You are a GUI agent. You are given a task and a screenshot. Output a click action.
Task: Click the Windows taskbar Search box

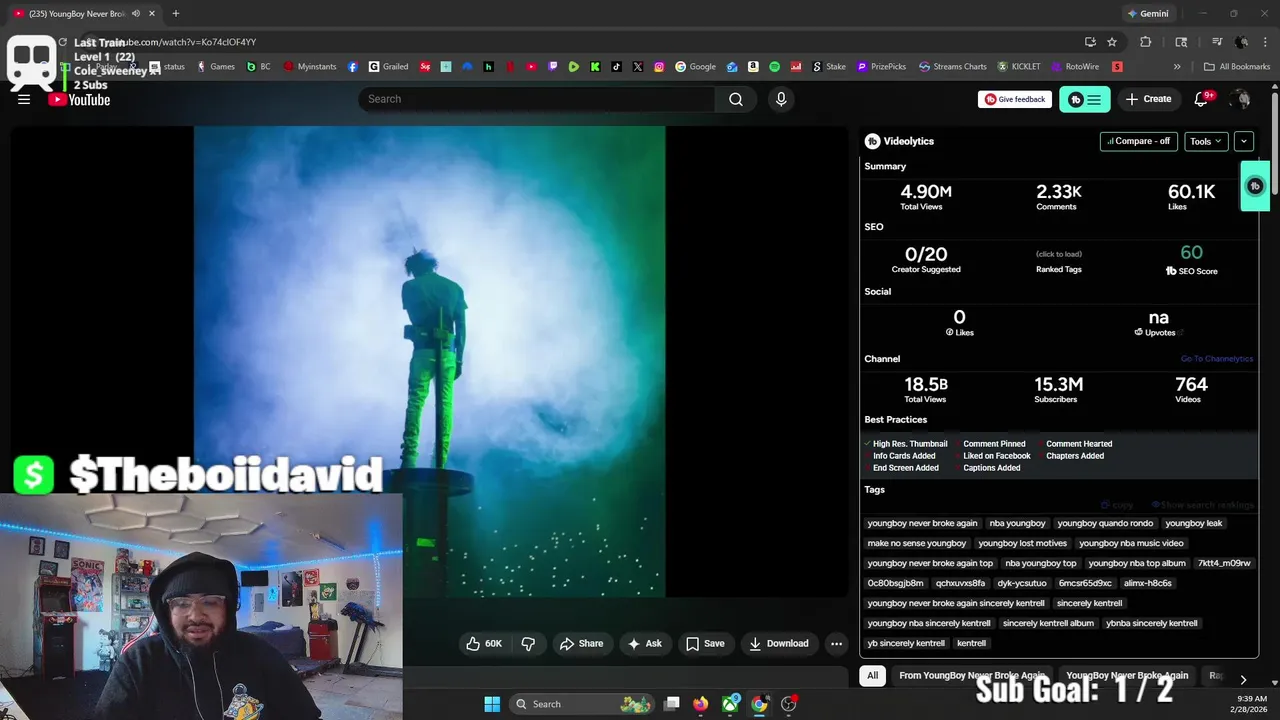tap(581, 704)
